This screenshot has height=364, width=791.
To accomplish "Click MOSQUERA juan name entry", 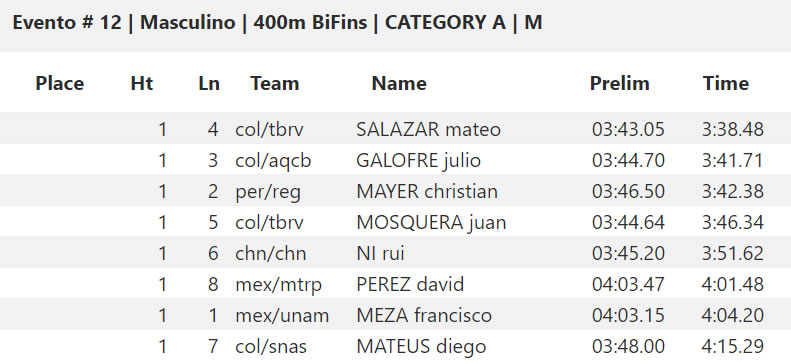I will [x=431, y=223].
